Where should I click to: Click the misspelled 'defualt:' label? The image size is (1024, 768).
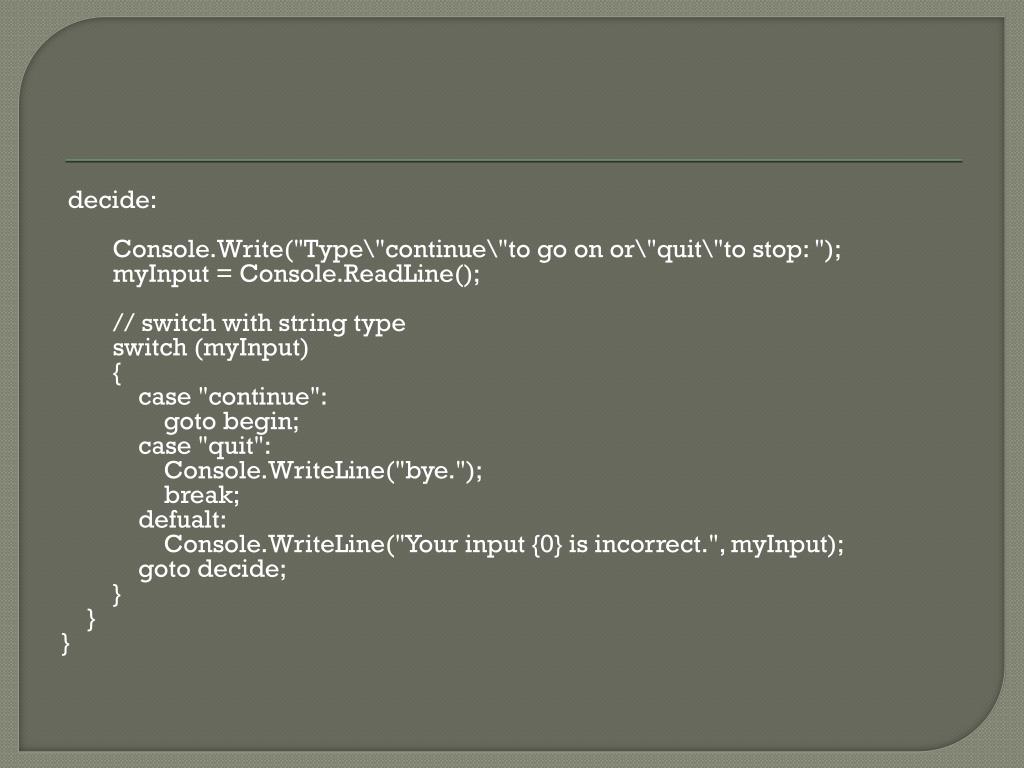point(182,519)
